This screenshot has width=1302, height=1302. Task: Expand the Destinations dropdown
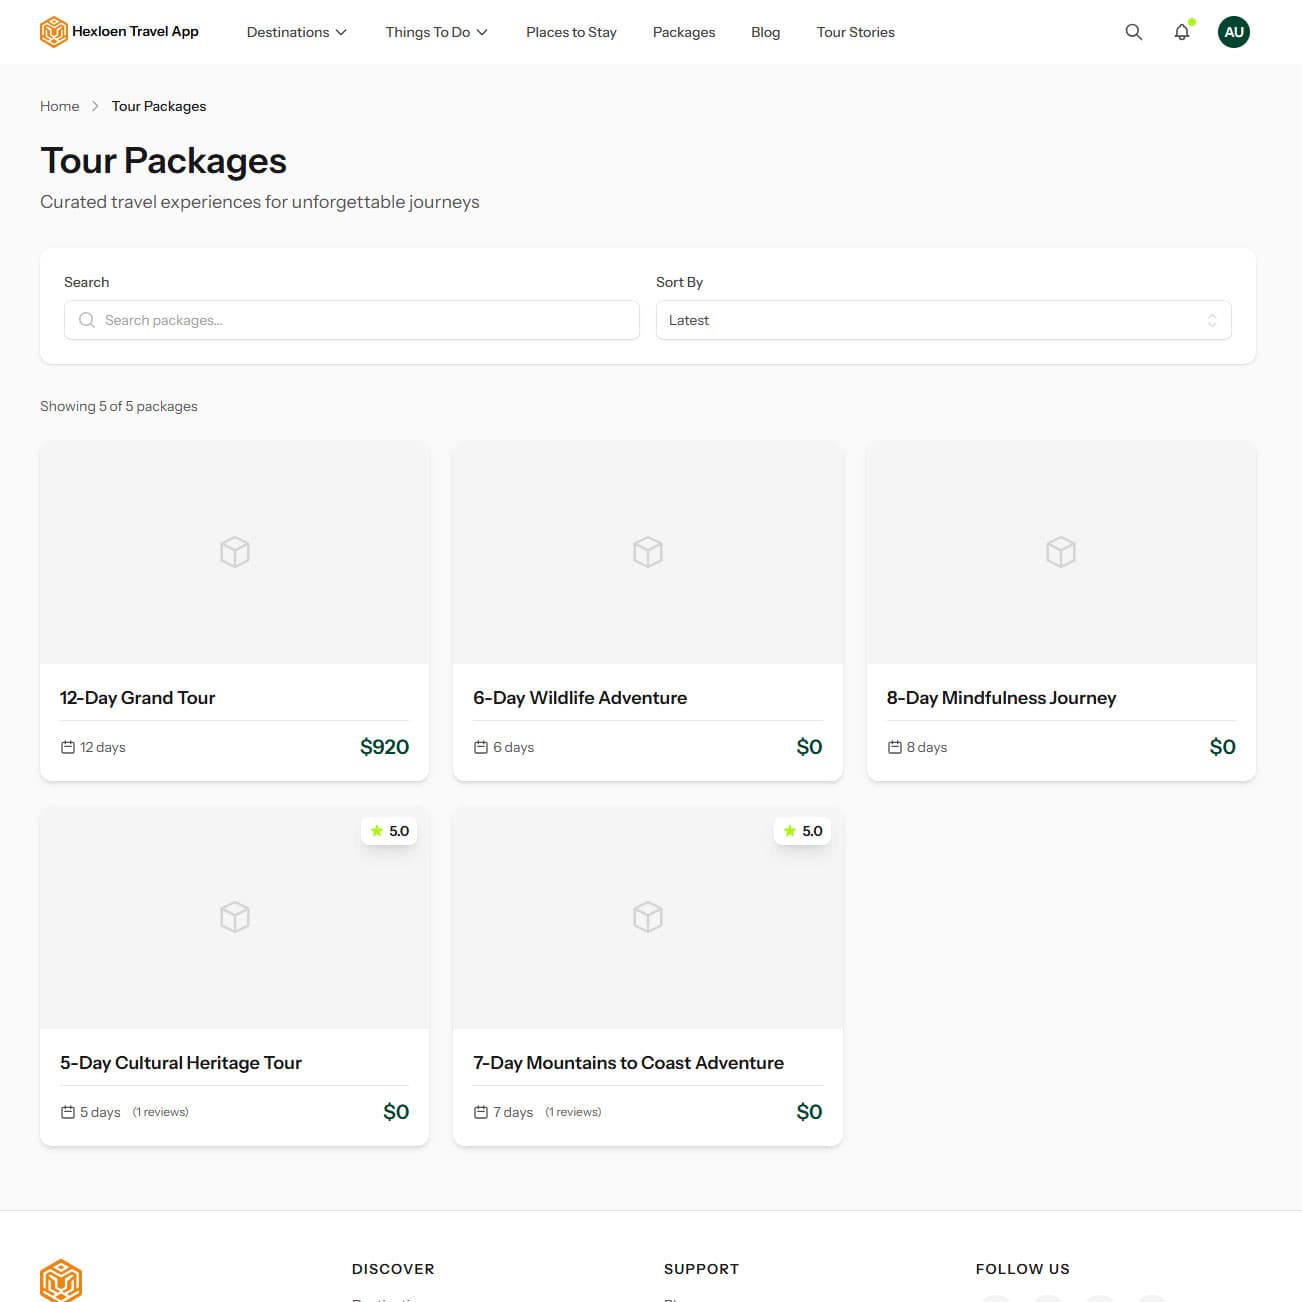pos(296,31)
